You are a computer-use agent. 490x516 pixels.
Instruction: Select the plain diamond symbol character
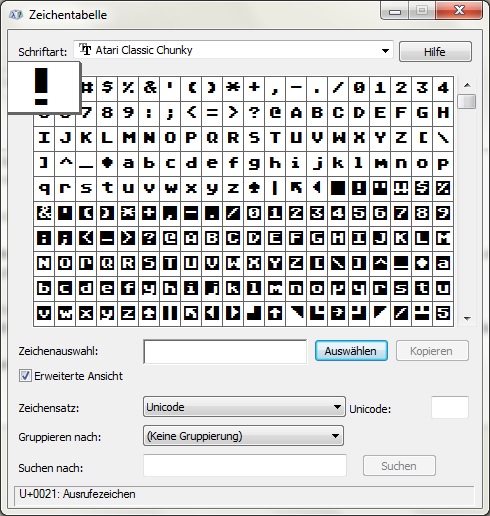tap(107, 163)
